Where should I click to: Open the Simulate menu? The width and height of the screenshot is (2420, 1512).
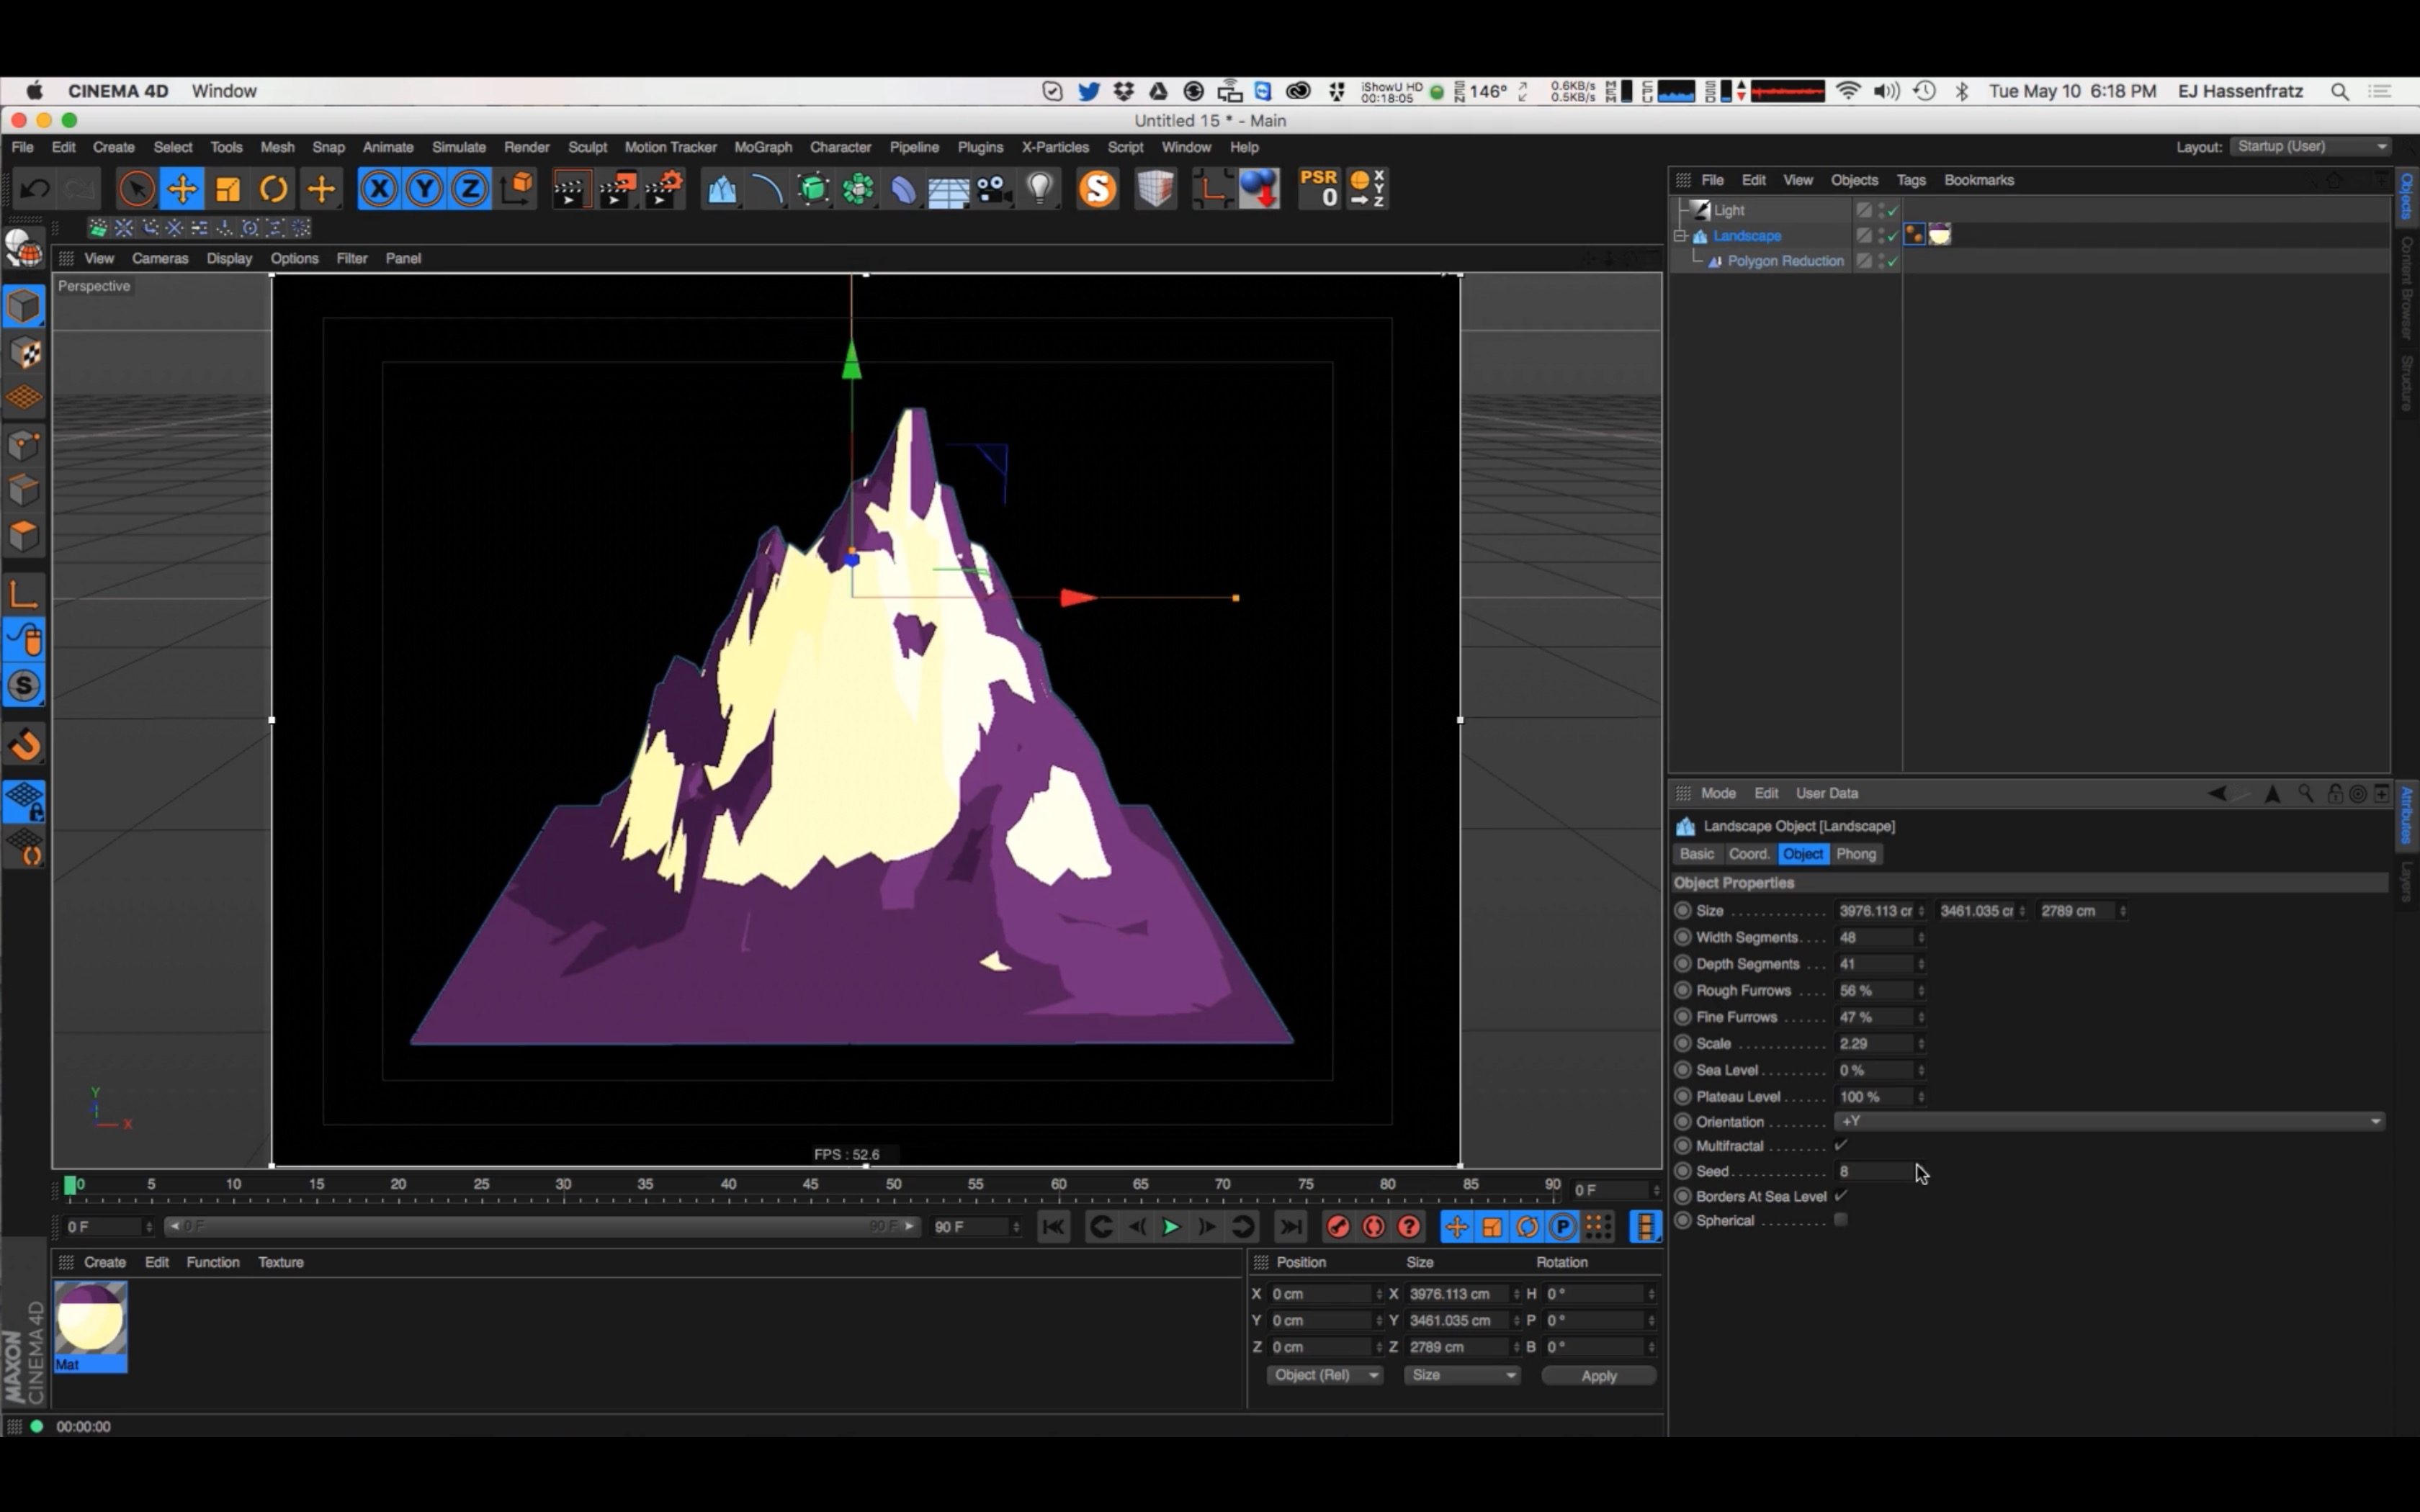click(459, 147)
